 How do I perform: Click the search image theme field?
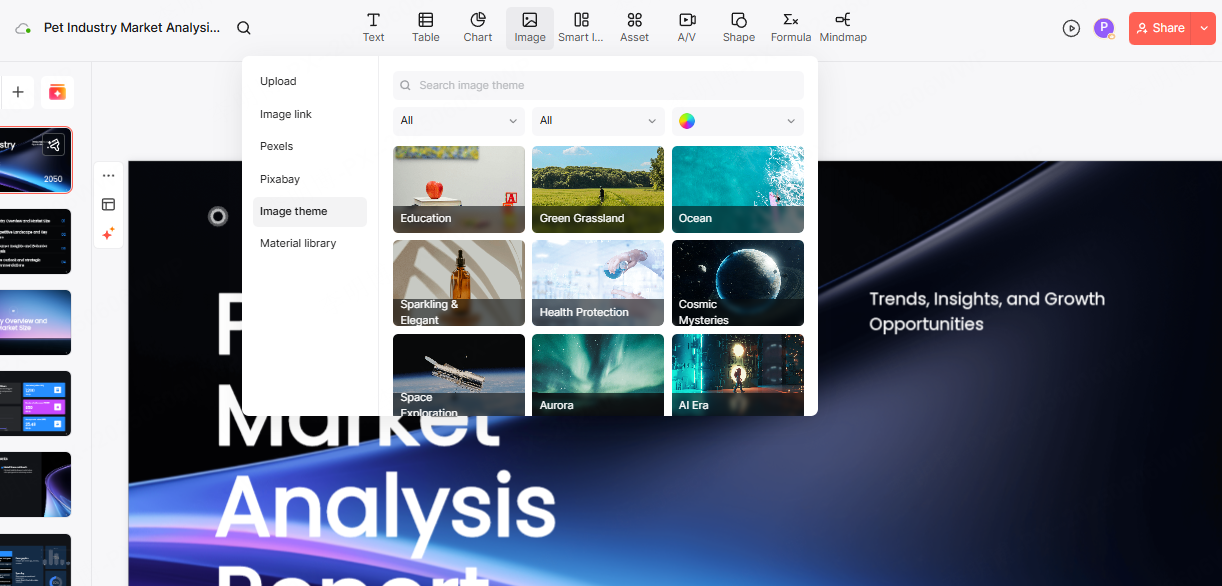coord(598,85)
